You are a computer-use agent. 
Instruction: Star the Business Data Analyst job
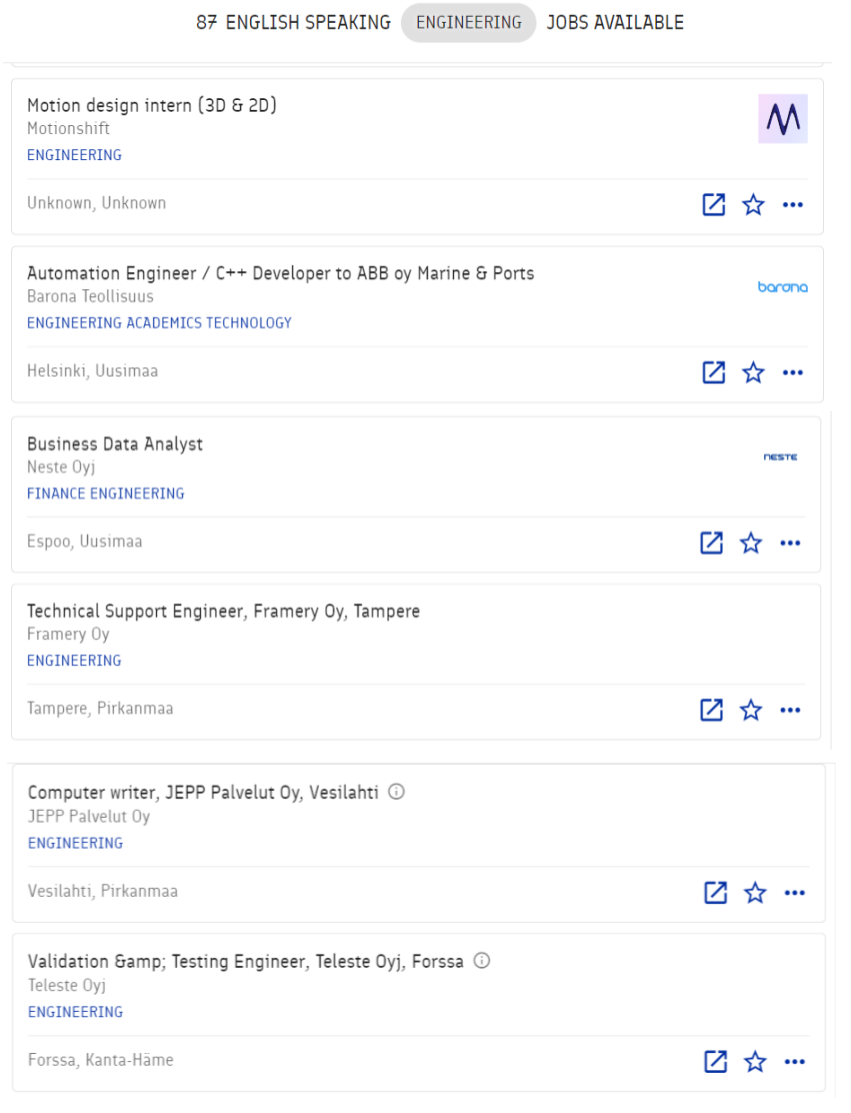click(751, 543)
